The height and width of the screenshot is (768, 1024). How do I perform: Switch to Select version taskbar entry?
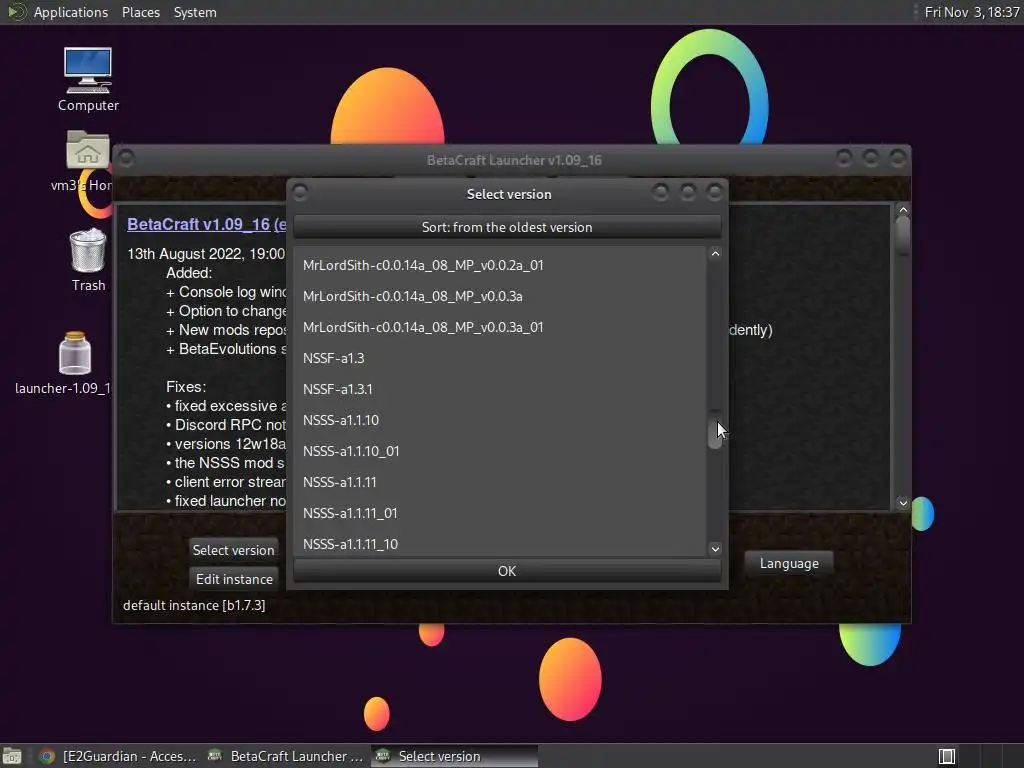[455, 756]
